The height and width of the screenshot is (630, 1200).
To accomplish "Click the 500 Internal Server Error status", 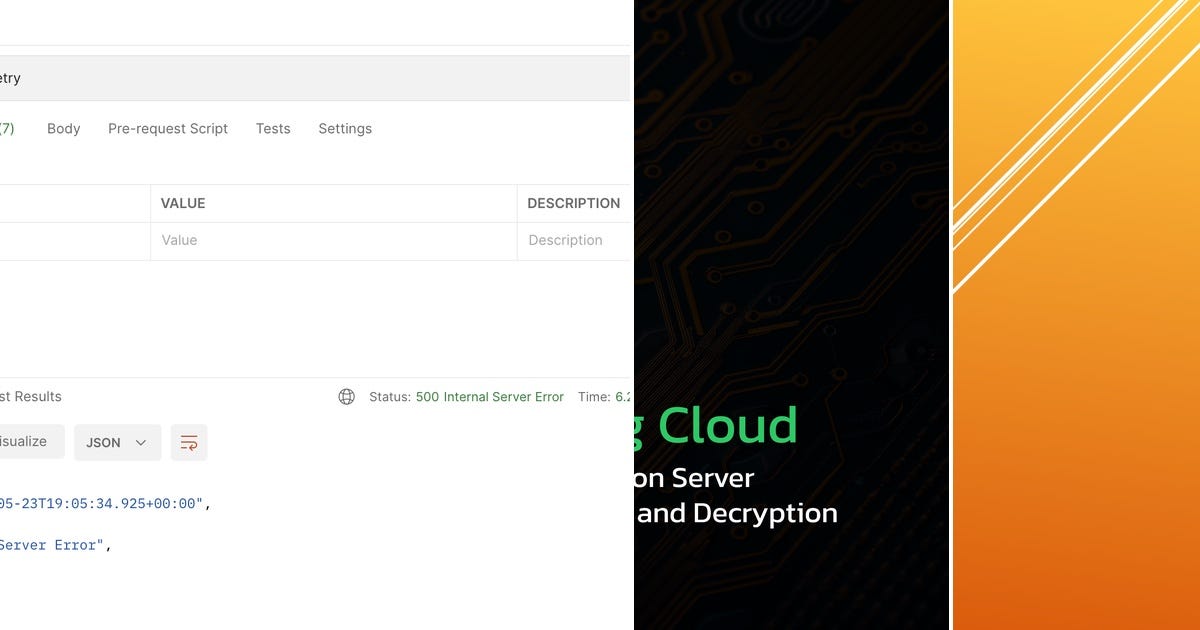I will [489, 396].
